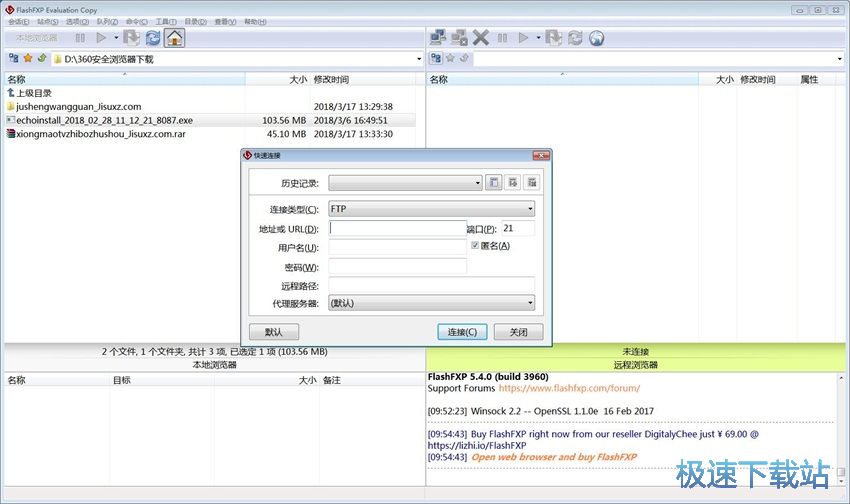This screenshot has width=850, height=504.
Task: Open the 命令(C) menu
Action: (137, 22)
